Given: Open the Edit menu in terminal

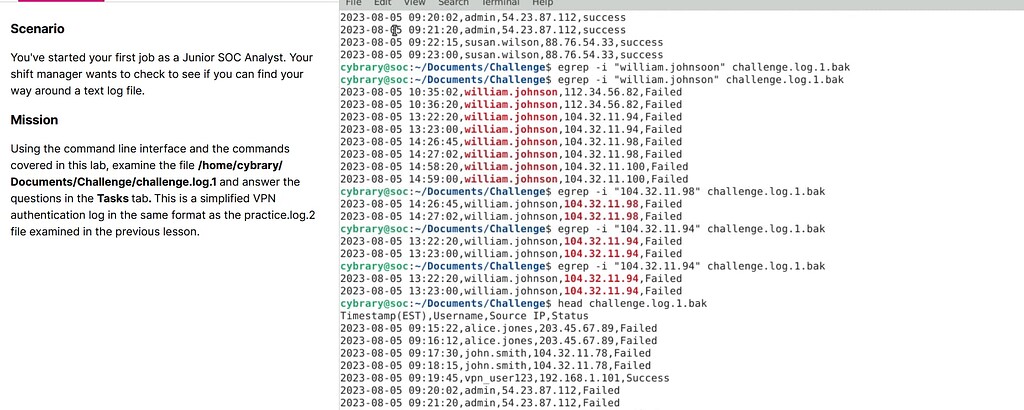Looking at the screenshot, I should (x=382, y=3).
